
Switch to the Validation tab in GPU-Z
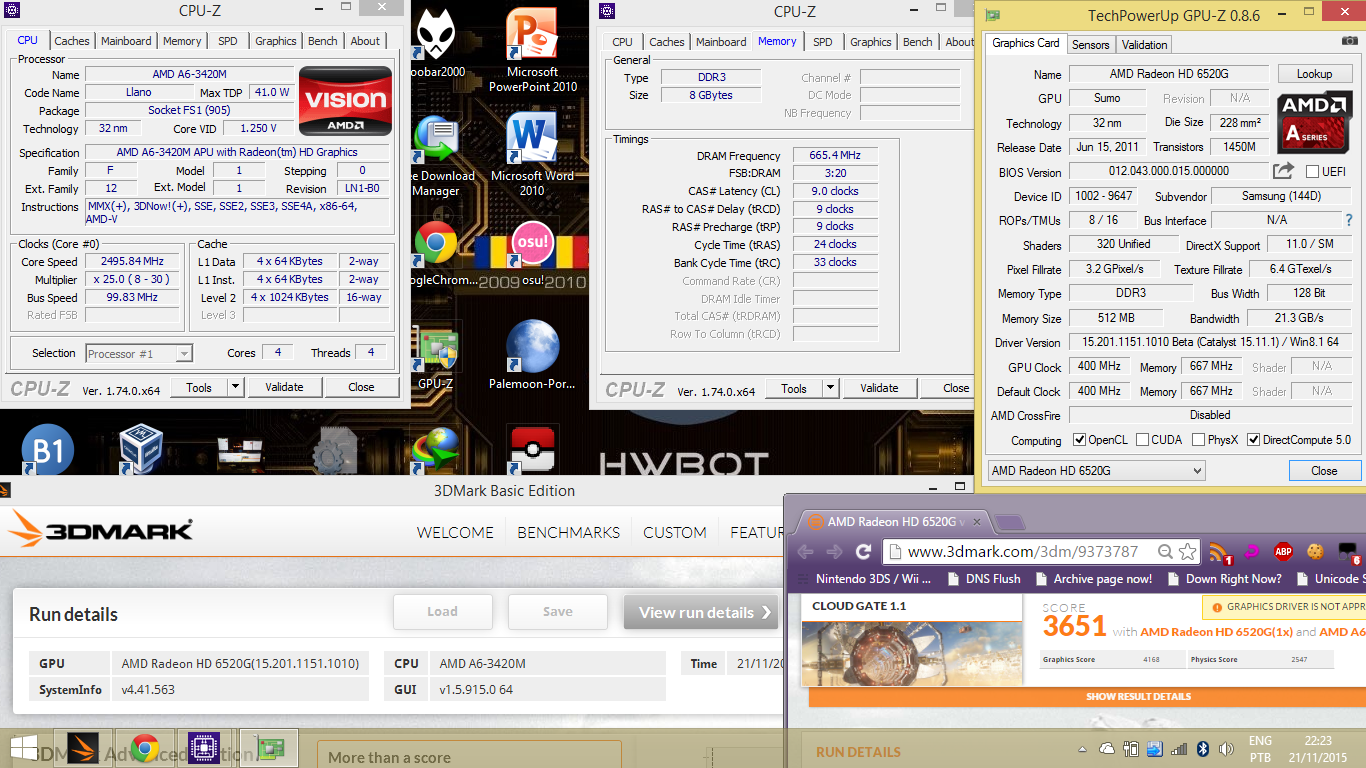click(1144, 45)
